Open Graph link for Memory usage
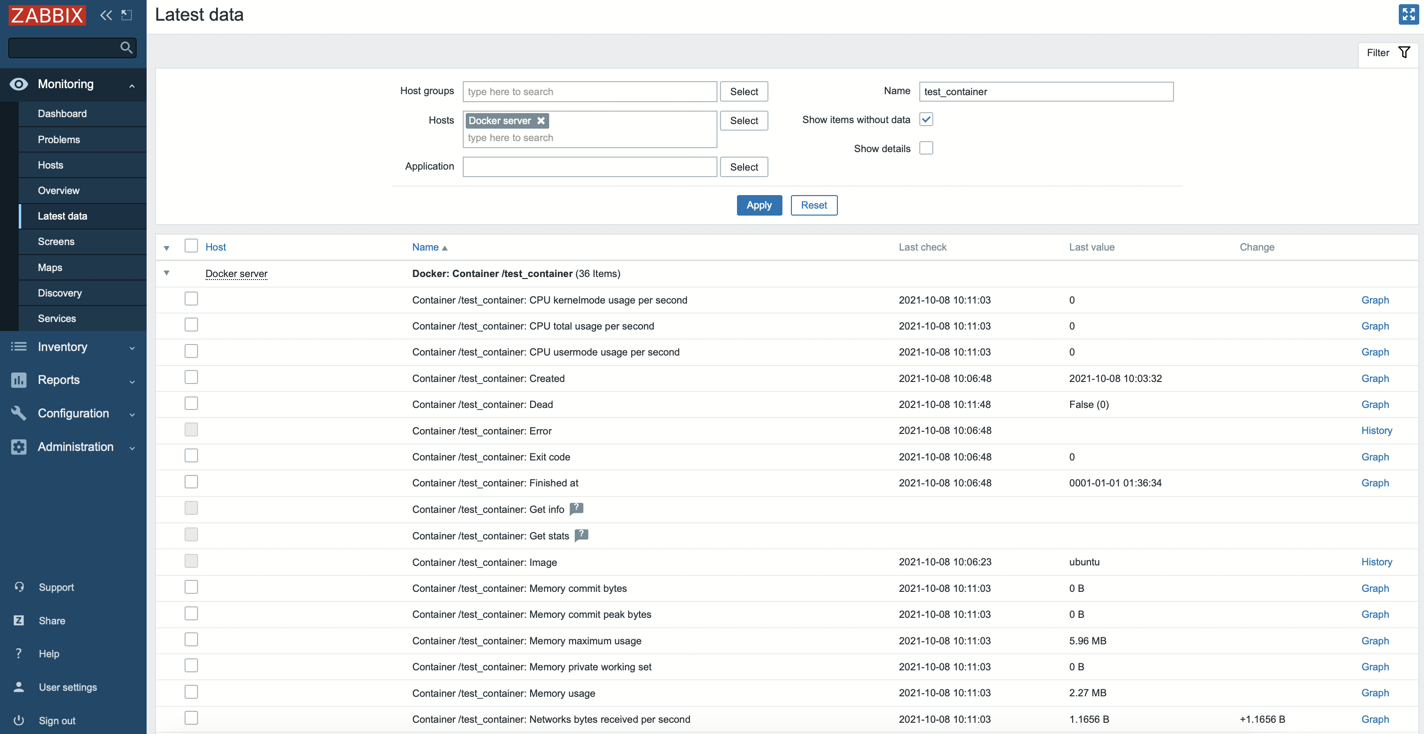Screen dimensions: 1425x734 [x=1375, y=693]
